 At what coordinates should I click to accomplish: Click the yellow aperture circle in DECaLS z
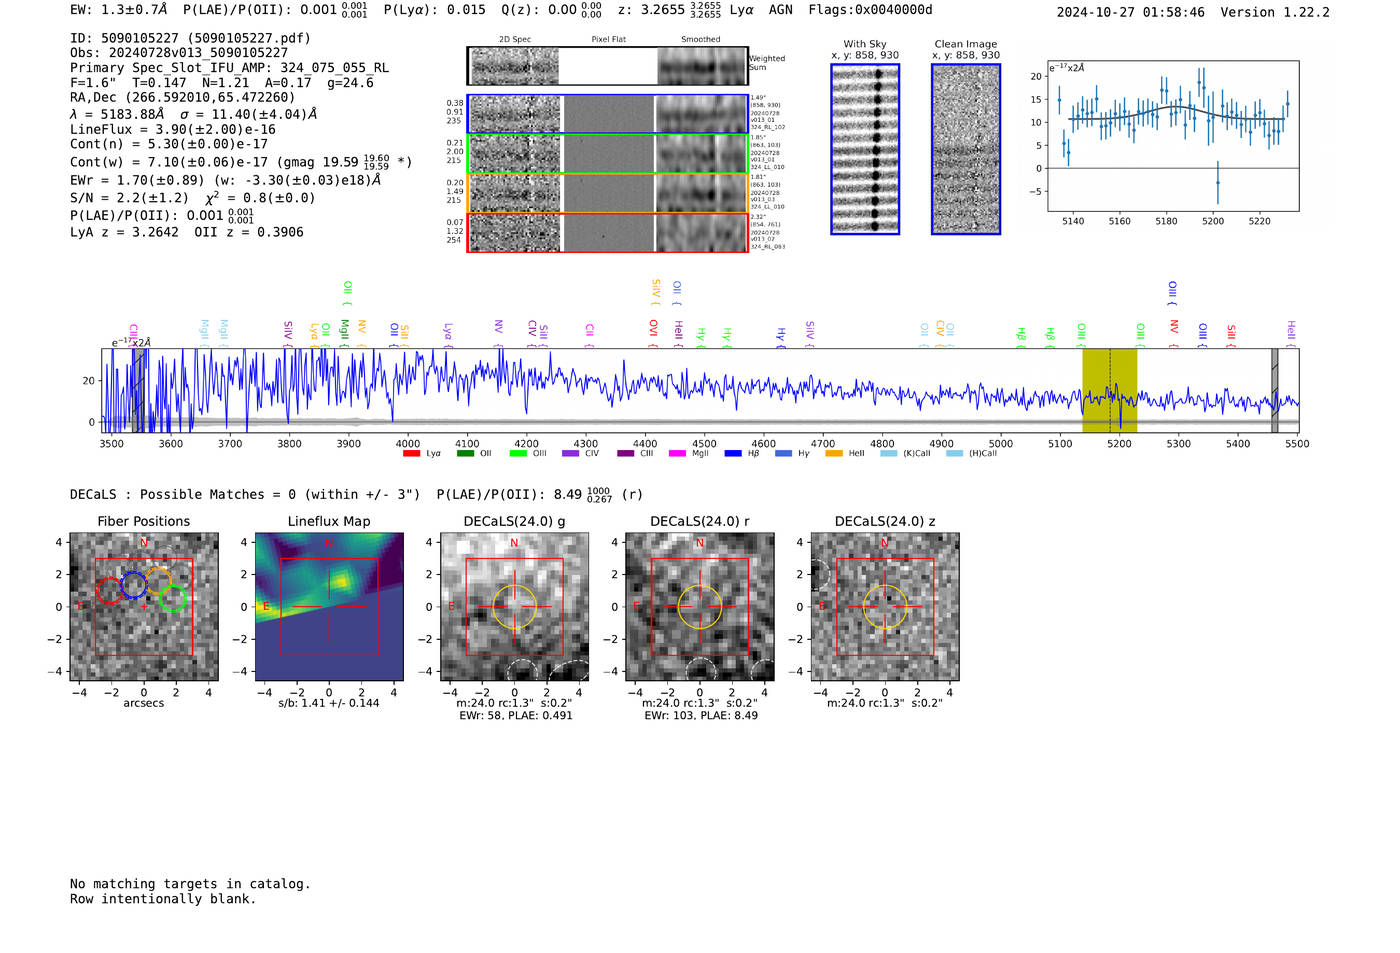point(885,607)
